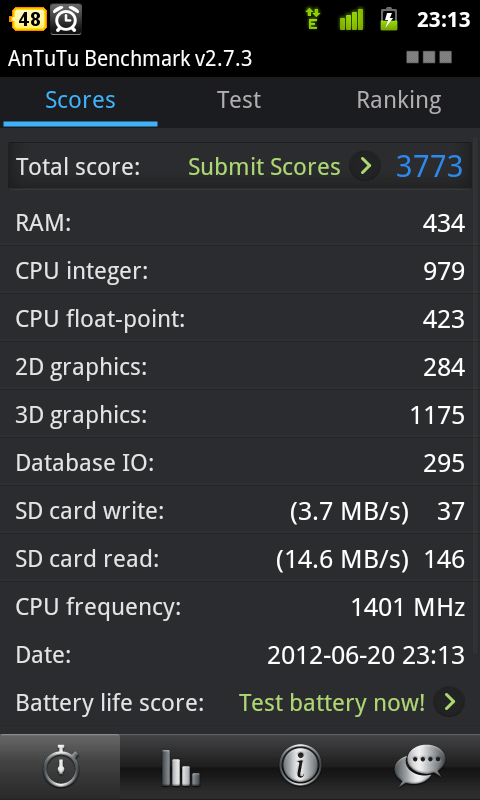
Task: Tap the Submit Scores link
Action: [x=264, y=167]
